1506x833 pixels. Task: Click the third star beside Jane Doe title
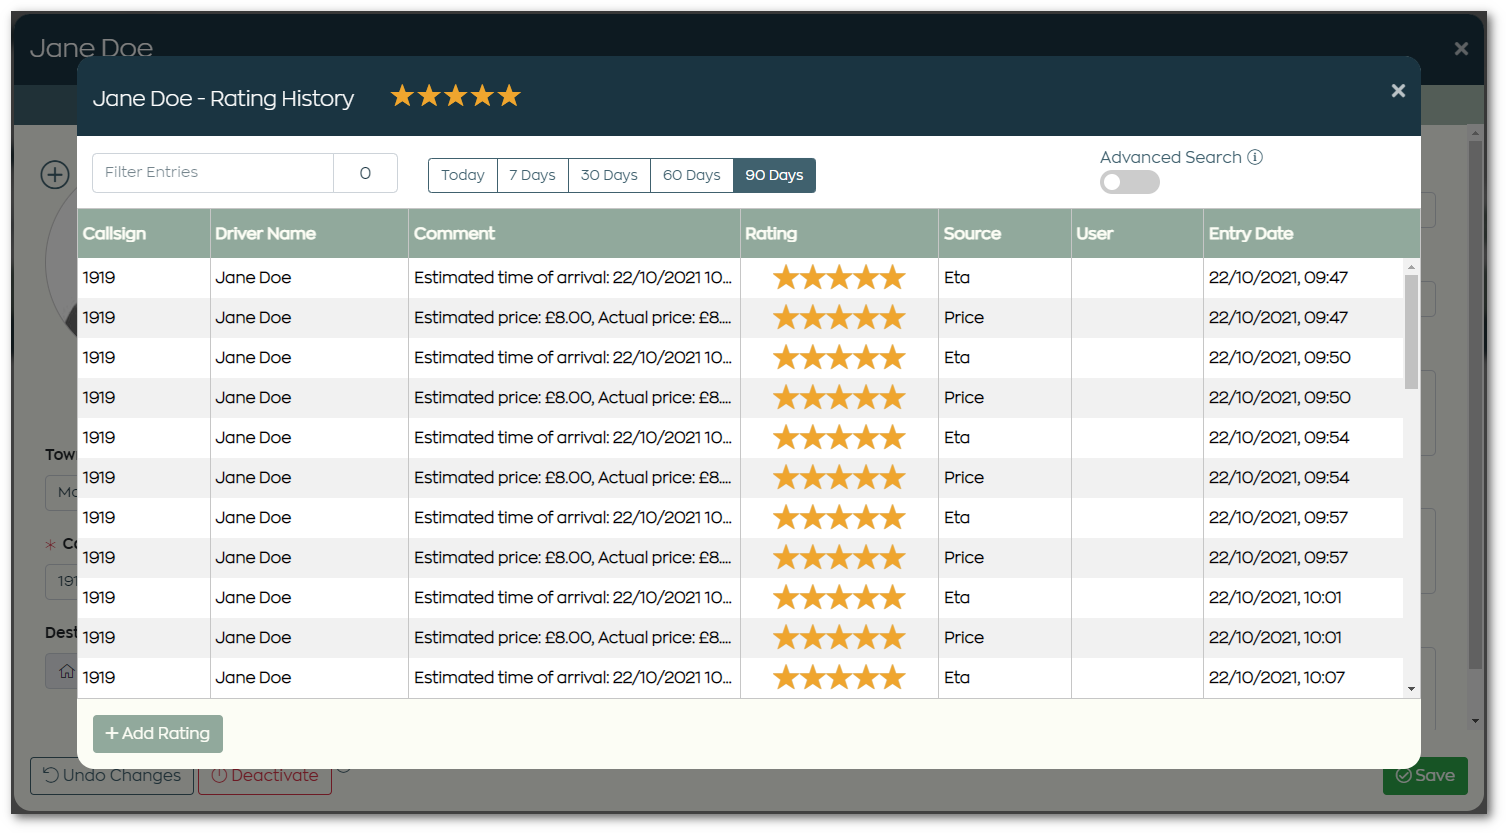pyautogui.click(x=455, y=95)
